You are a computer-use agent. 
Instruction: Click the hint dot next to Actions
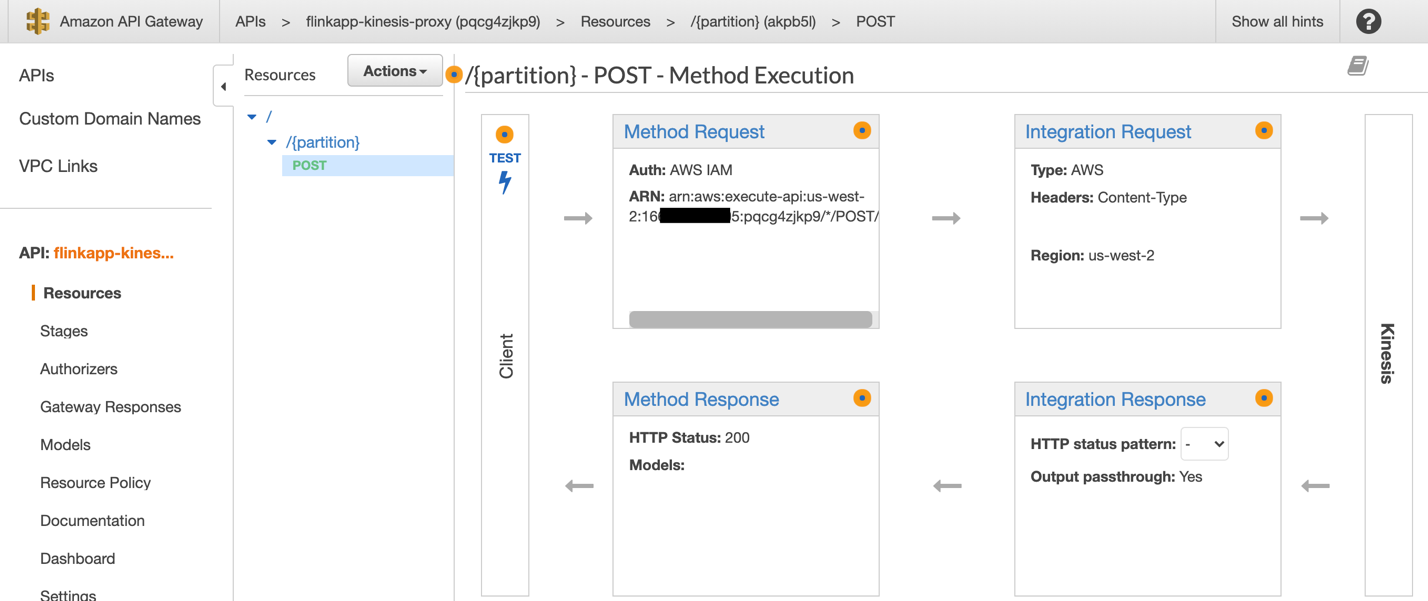tap(454, 75)
